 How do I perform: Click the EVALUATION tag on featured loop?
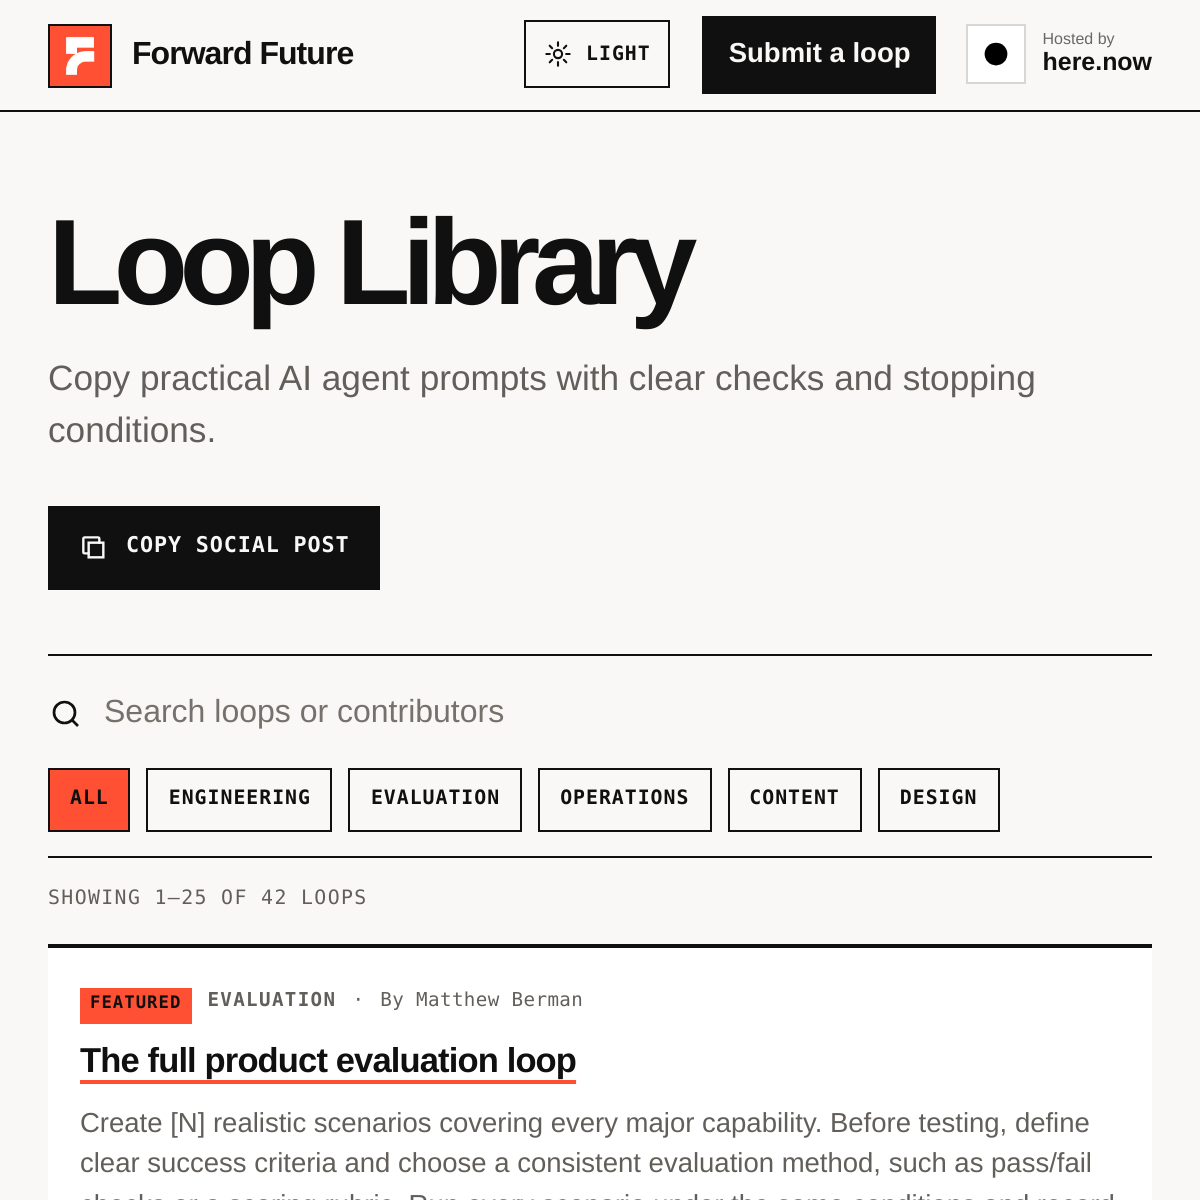pyautogui.click(x=272, y=1000)
